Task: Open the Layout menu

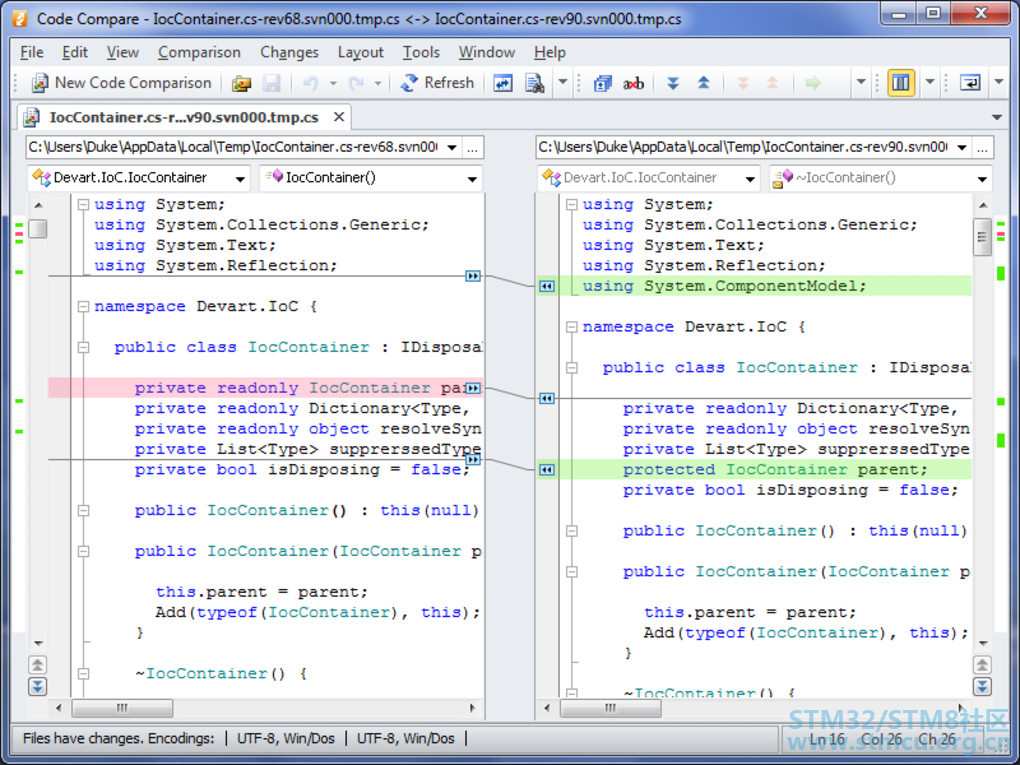Action: pos(360,52)
